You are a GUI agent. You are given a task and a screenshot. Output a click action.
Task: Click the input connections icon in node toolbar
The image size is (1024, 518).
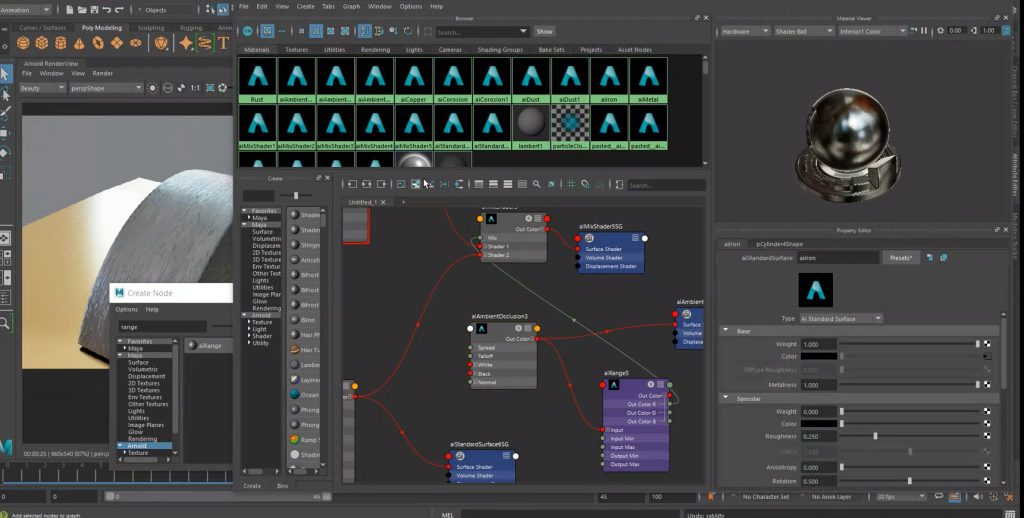pyautogui.click(x=352, y=185)
